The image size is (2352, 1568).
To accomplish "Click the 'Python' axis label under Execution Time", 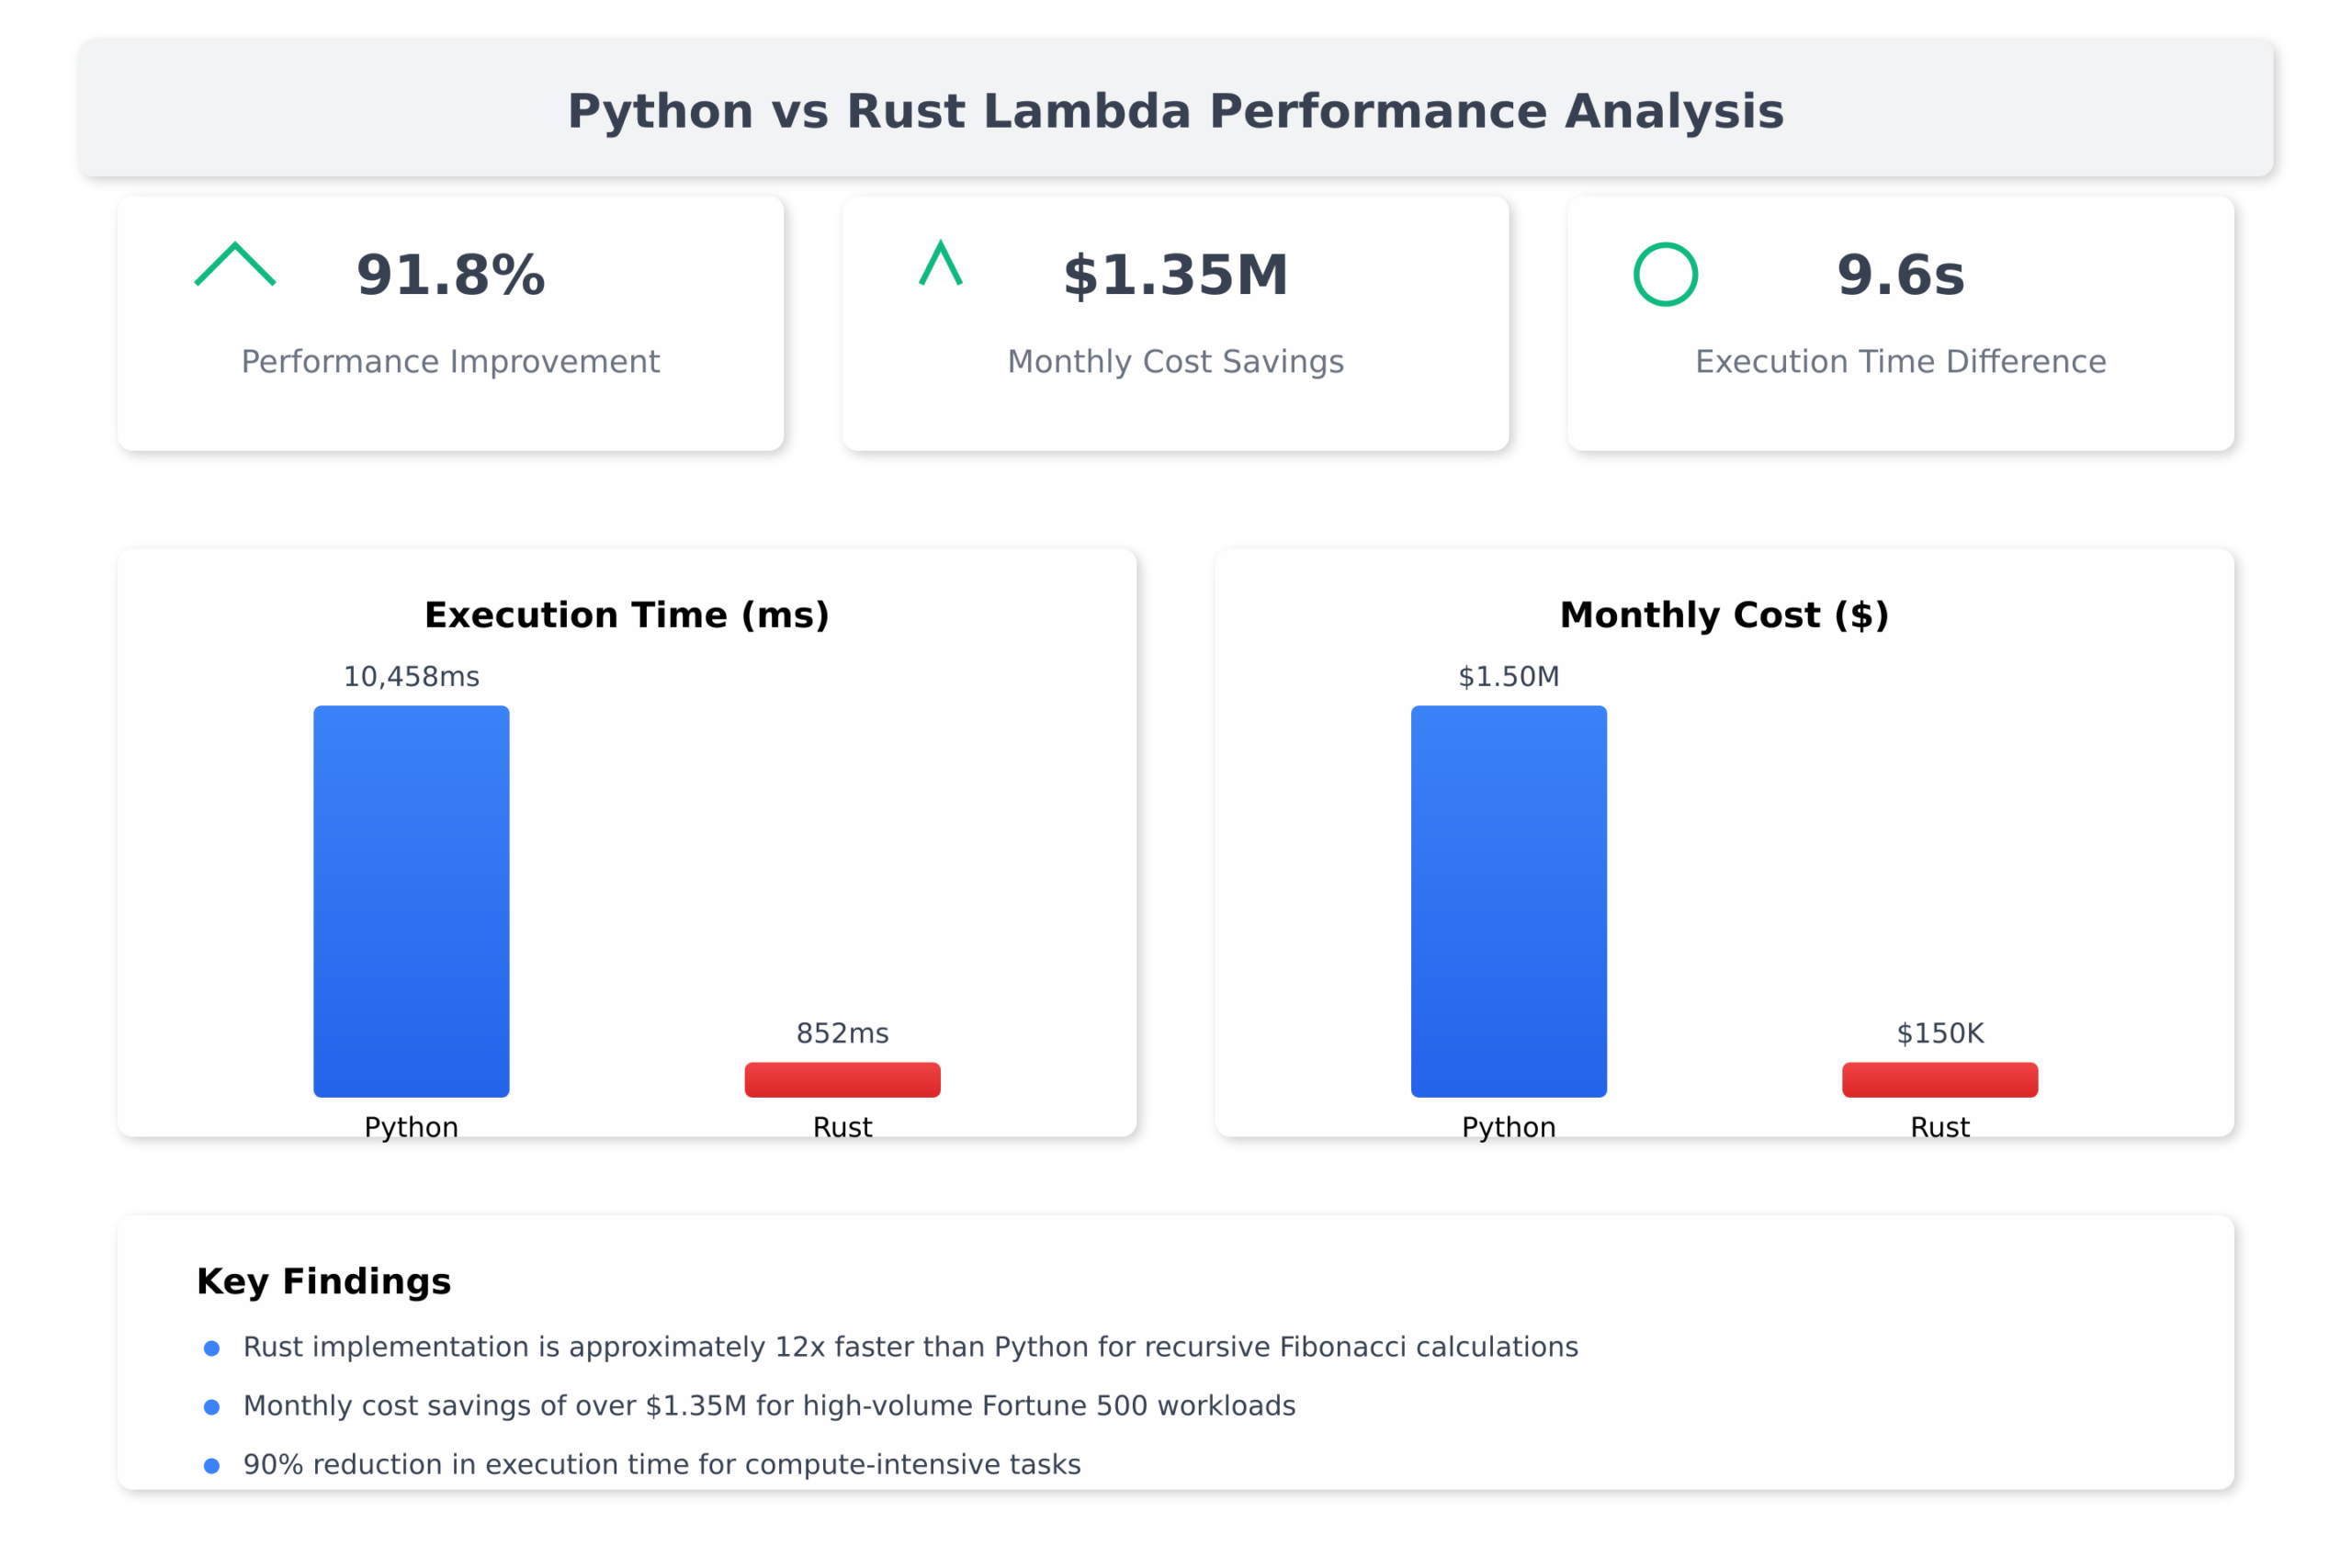I will coord(411,1128).
